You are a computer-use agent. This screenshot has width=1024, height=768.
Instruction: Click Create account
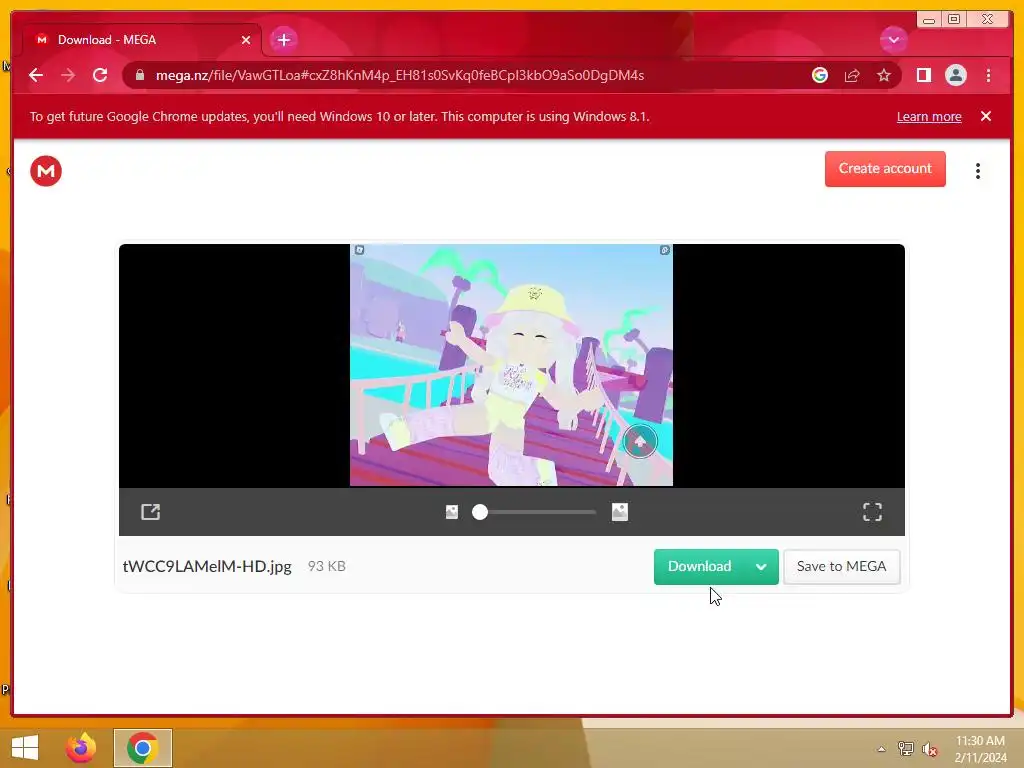point(885,168)
